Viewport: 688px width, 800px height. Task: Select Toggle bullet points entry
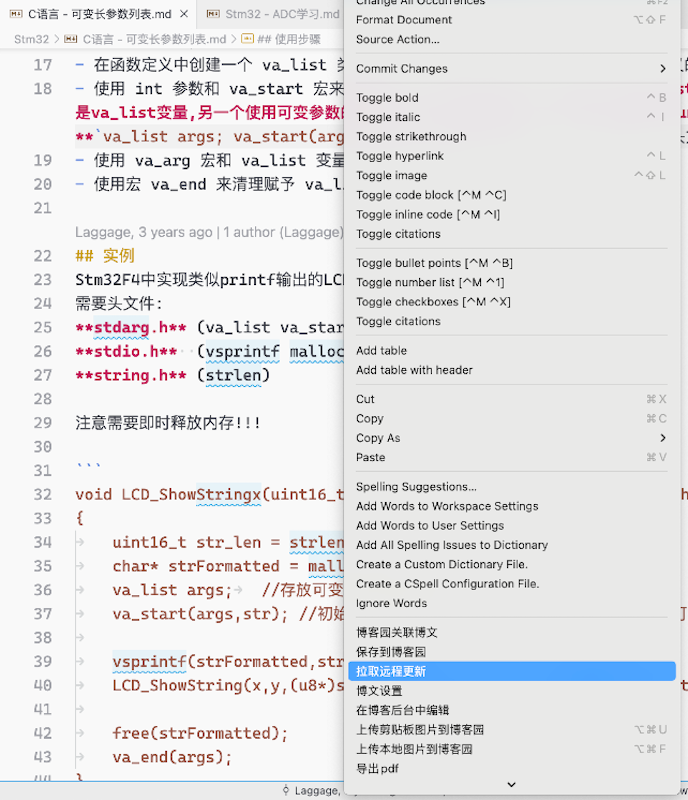(x=511, y=263)
